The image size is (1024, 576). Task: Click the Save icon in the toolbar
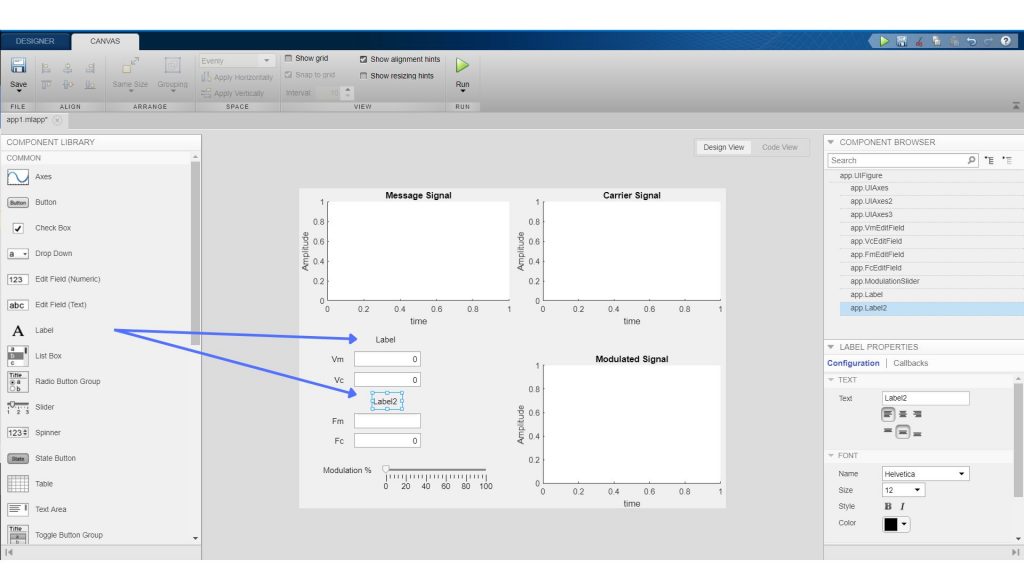[17, 66]
